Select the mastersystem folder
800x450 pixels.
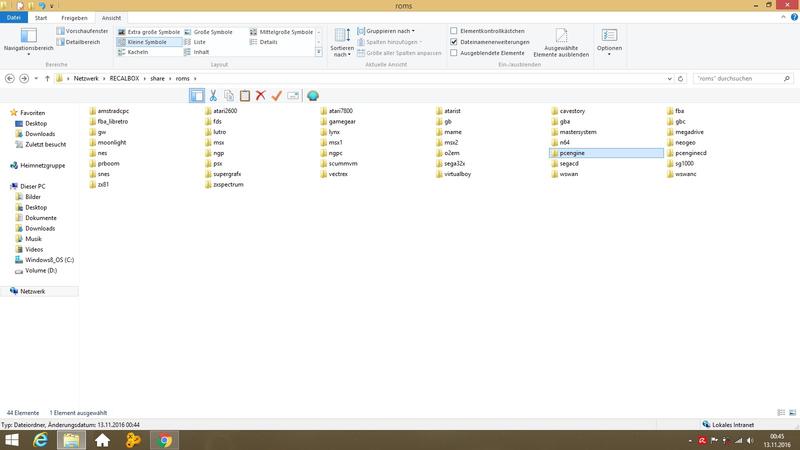(x=574, y=132)
